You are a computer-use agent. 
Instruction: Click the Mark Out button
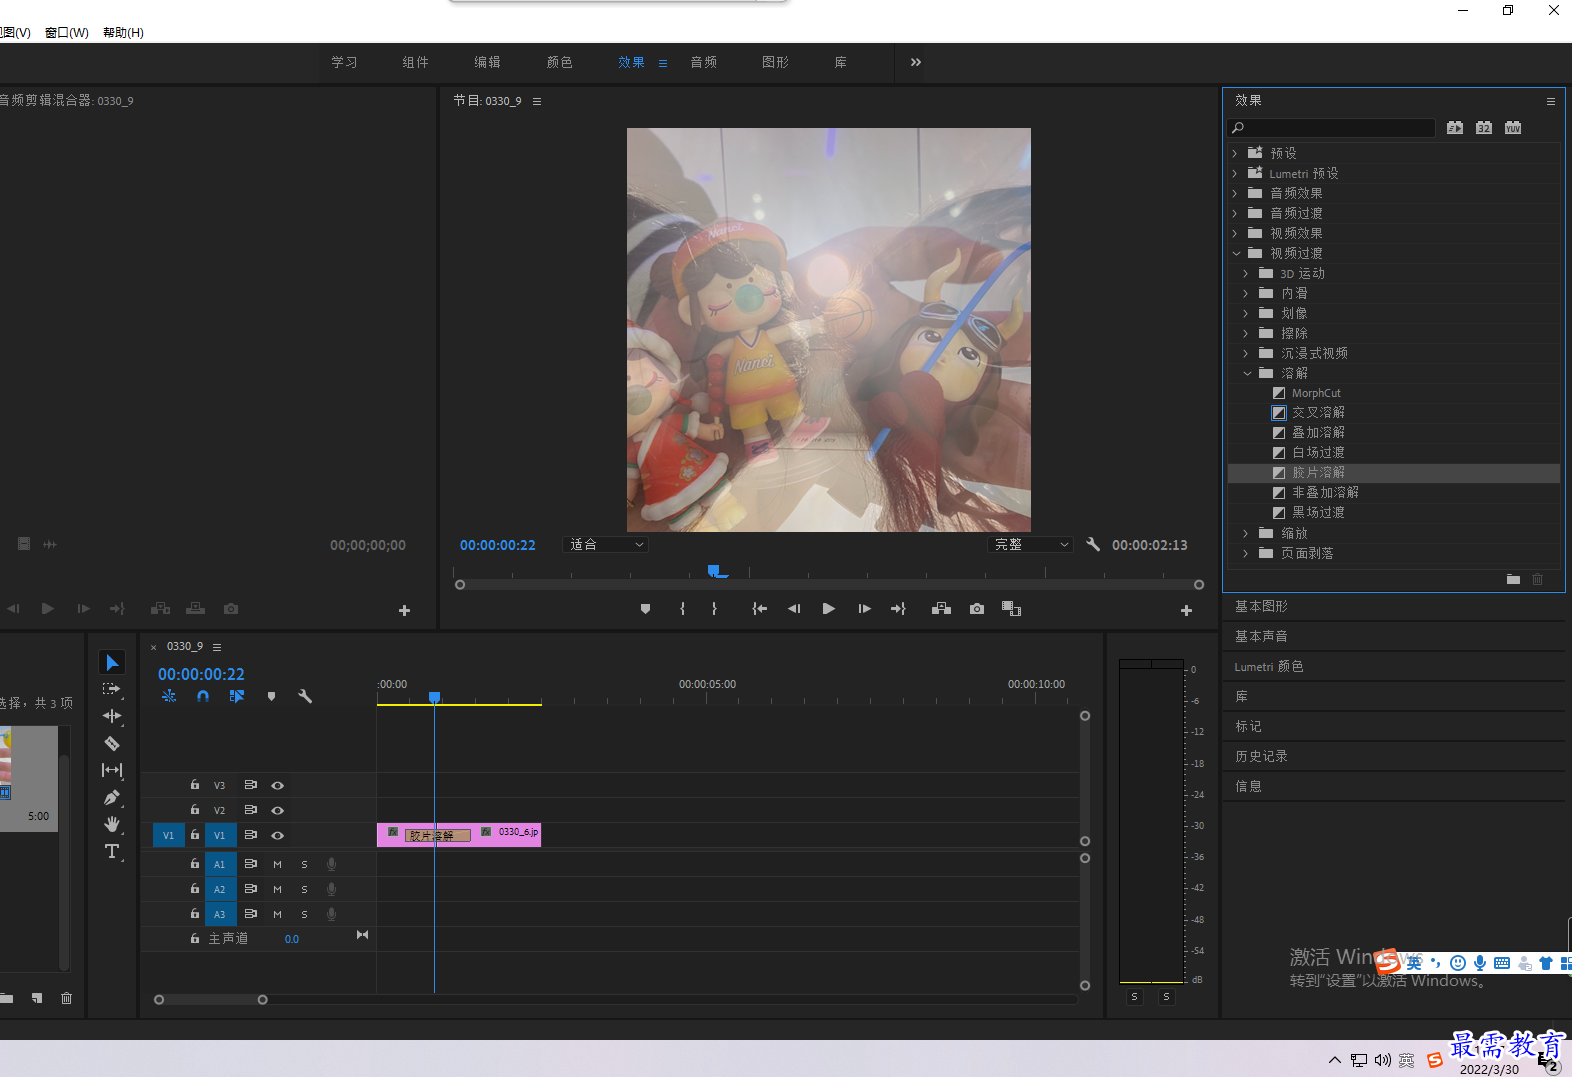(714, 609)
